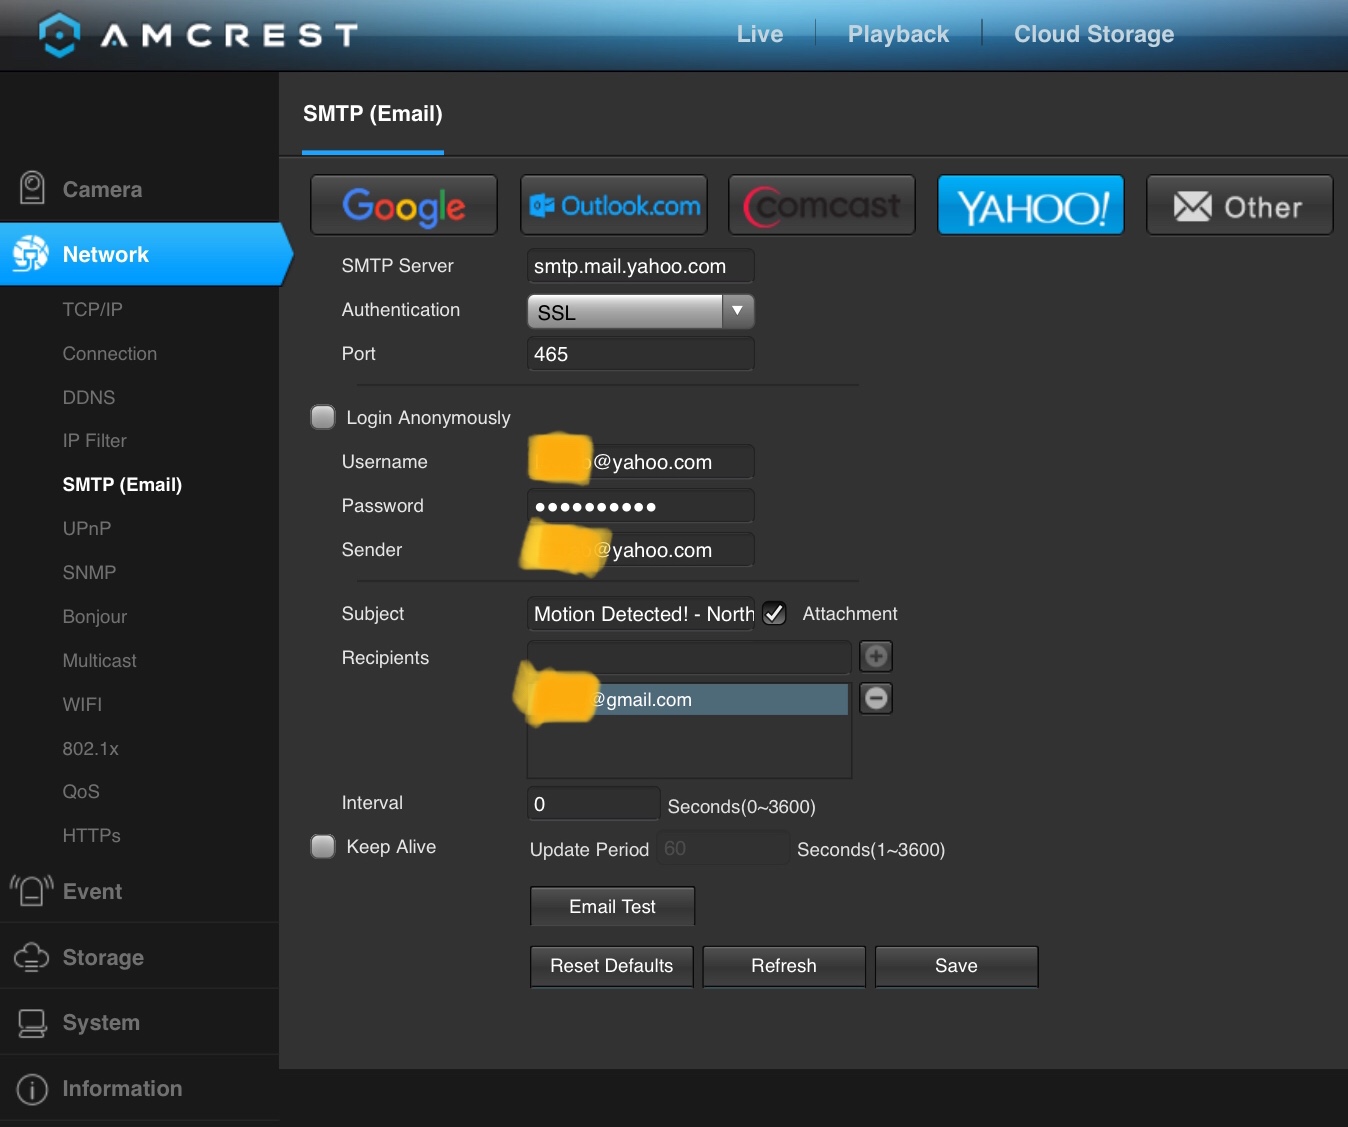Navigate to the SNMP page
Viewport: 1348px width, 1127px height.
click(90, 572)
